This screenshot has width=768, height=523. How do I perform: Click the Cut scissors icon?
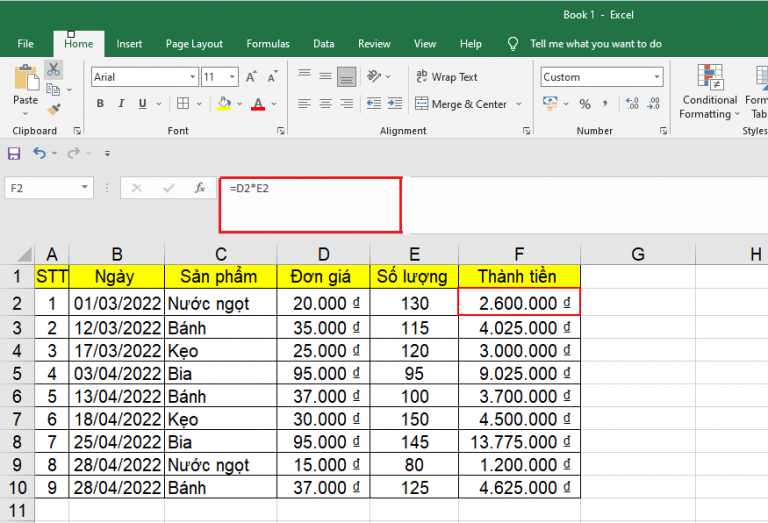coord(53,70)
